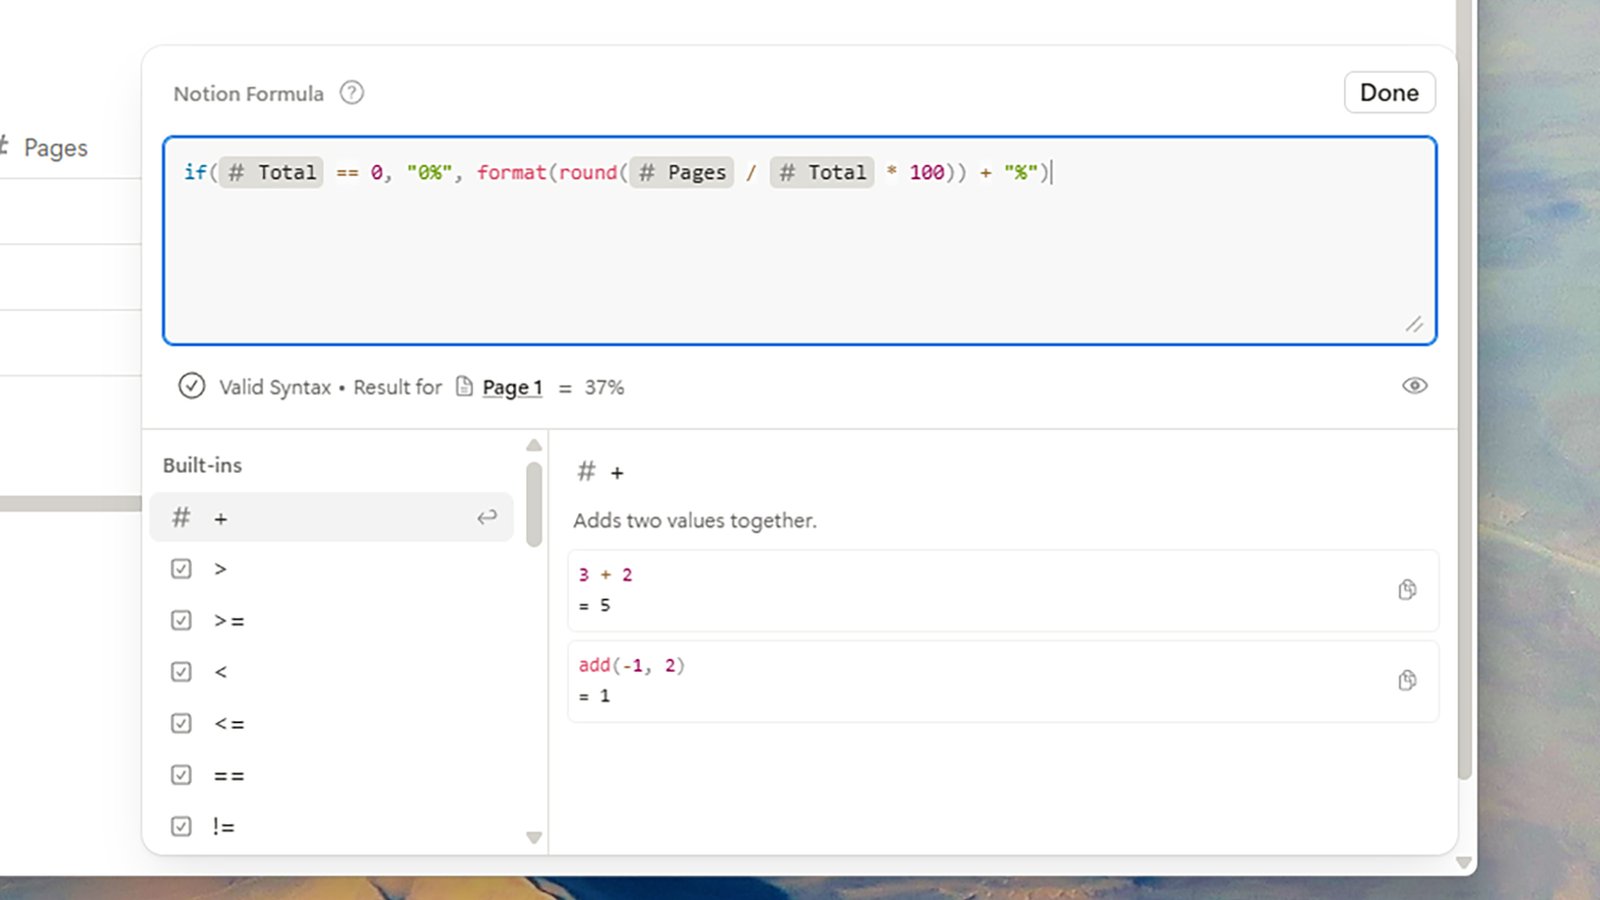Click the checkbox type icon beside '!='

[x=181, y=827]
